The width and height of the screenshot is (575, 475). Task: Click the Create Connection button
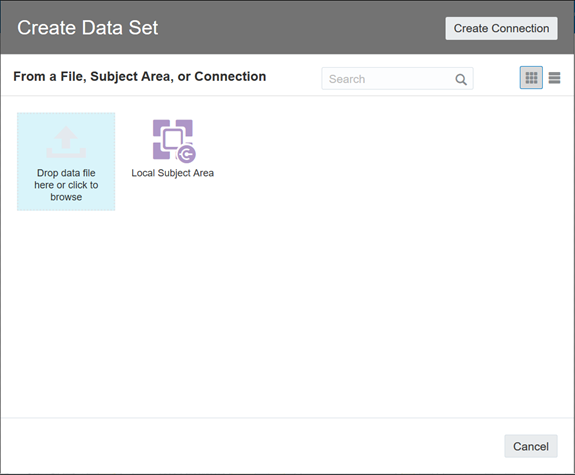point(501,28)
